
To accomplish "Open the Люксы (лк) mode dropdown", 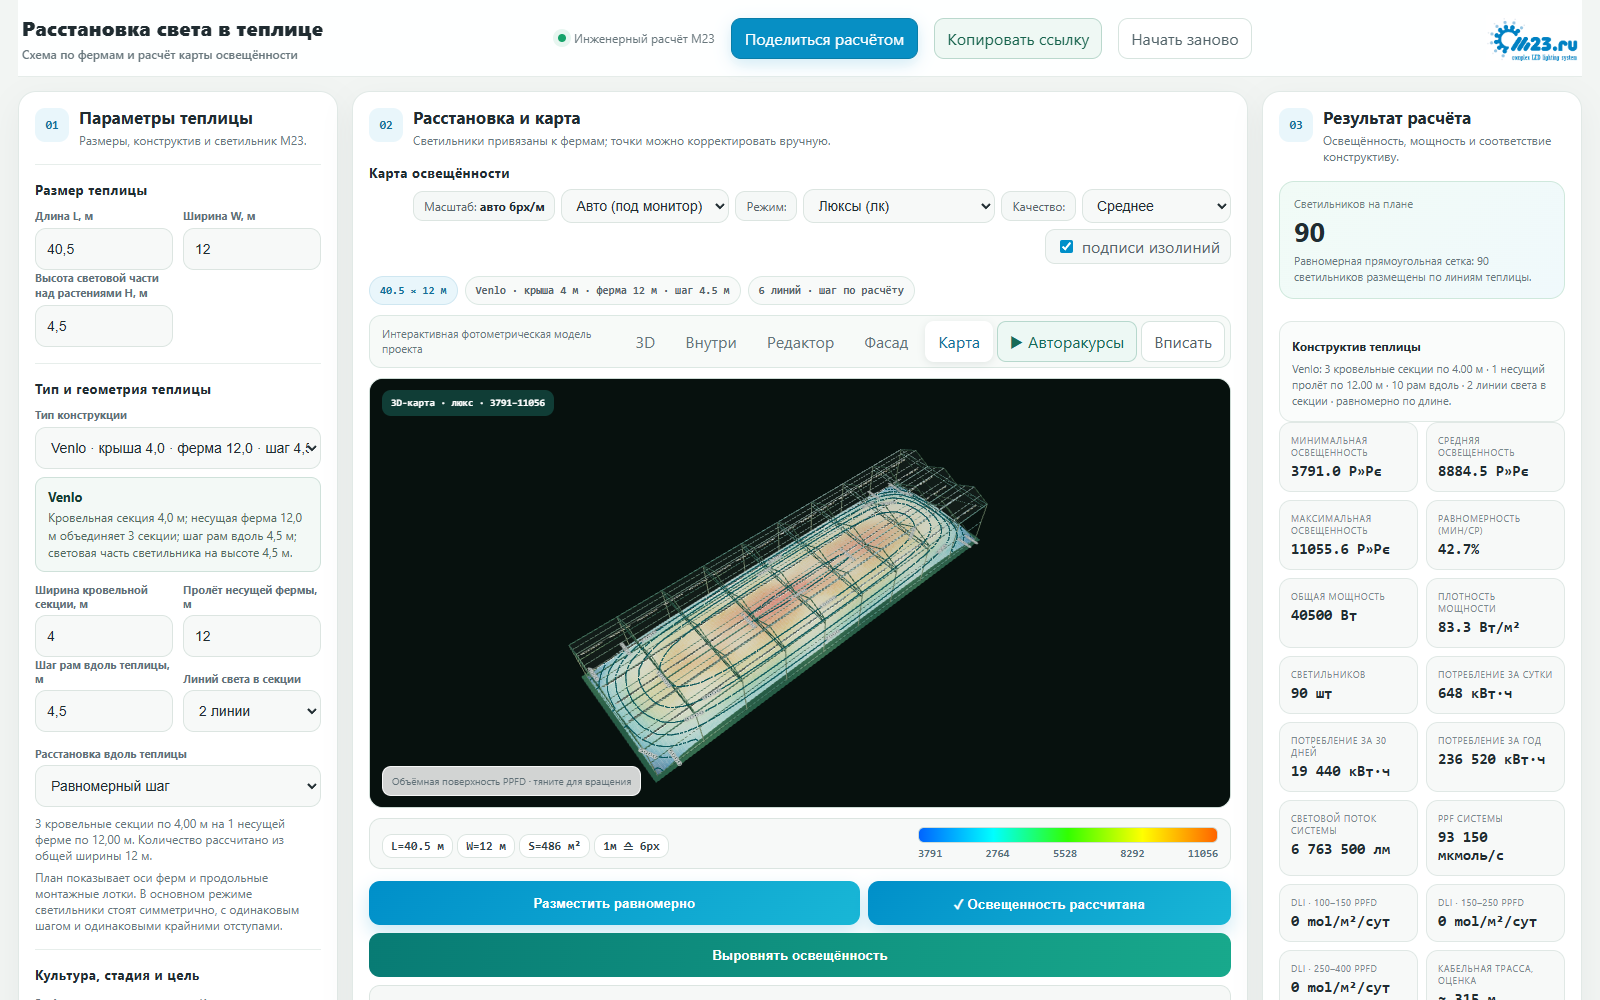I will (899, 206).
